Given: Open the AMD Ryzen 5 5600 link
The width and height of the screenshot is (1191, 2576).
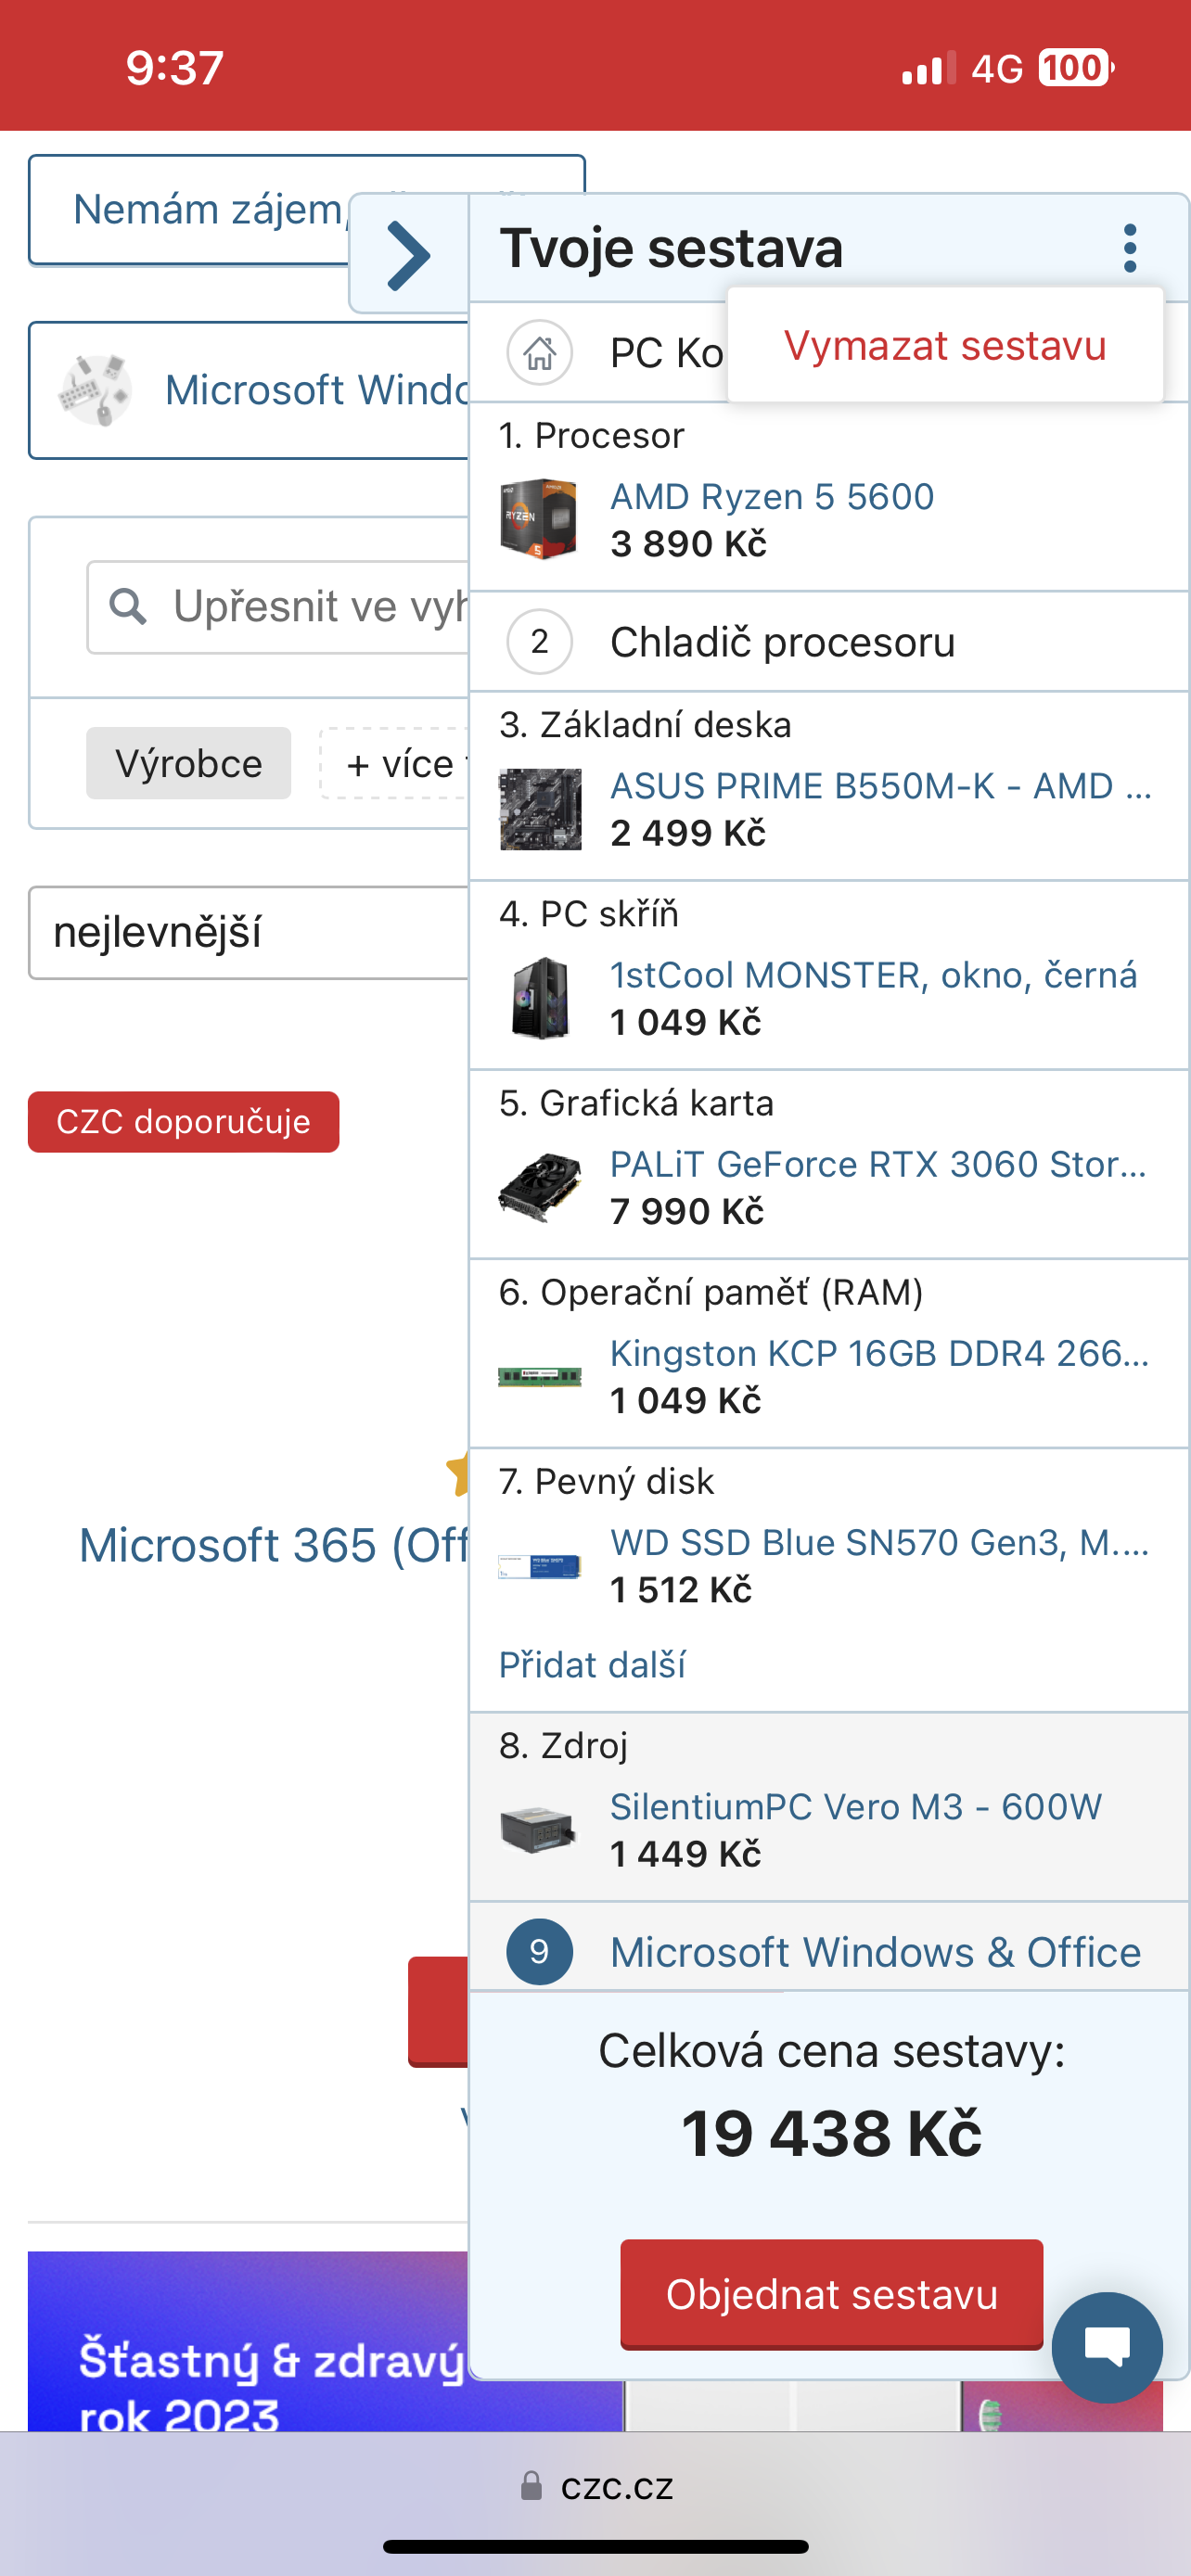Looking at the screenshot, I should click(x=772, y=497).
